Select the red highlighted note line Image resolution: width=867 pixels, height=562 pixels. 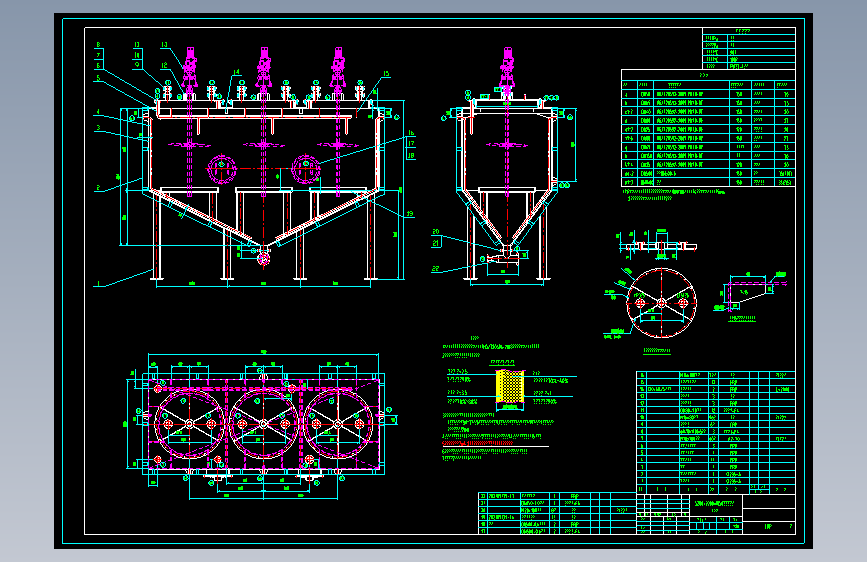[477, 443]
